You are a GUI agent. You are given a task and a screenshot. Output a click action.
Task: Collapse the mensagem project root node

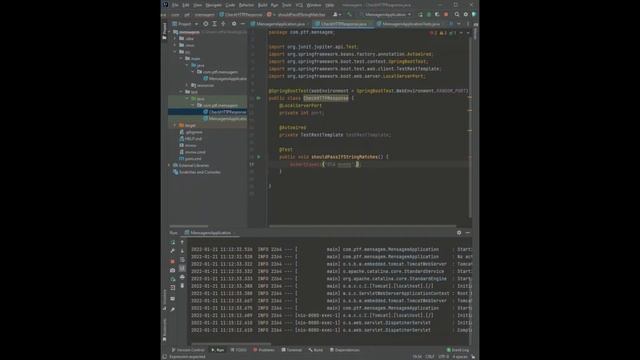click(x=170, y=32)
